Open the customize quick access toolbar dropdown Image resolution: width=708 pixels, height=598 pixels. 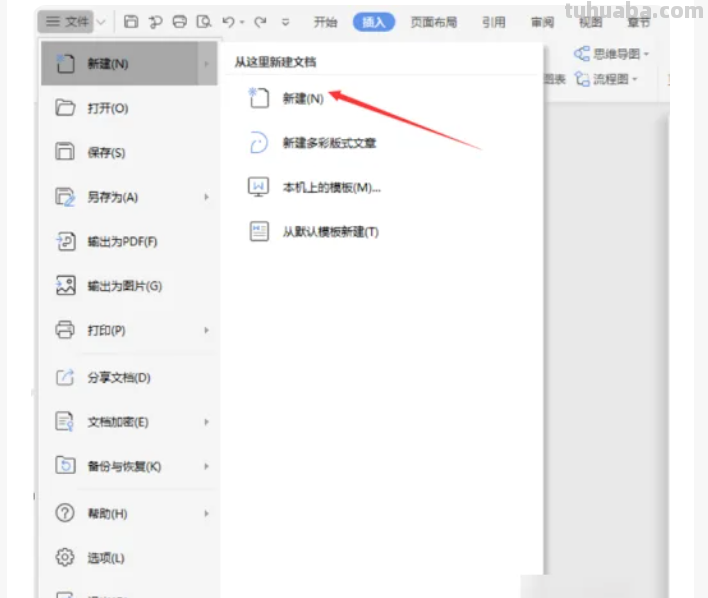[x=285, y=22]
